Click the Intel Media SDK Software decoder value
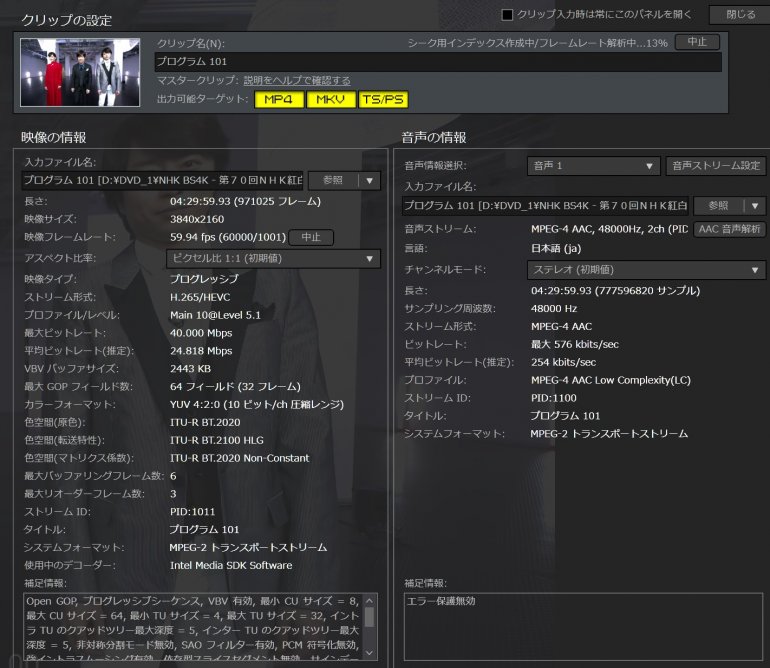 (x=231, y=565)
